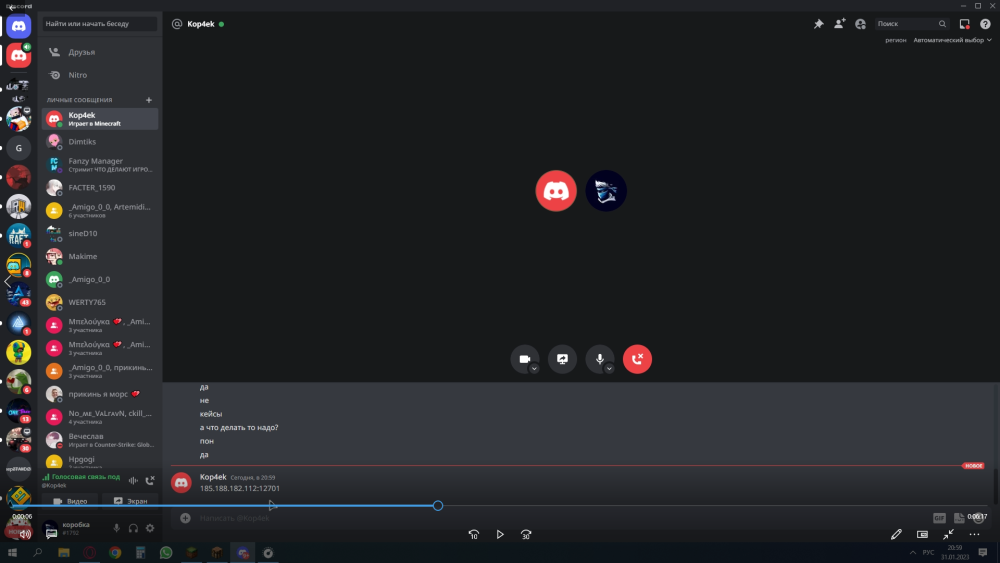Open WhatsApp from taskbar

(x=166, y=553)
